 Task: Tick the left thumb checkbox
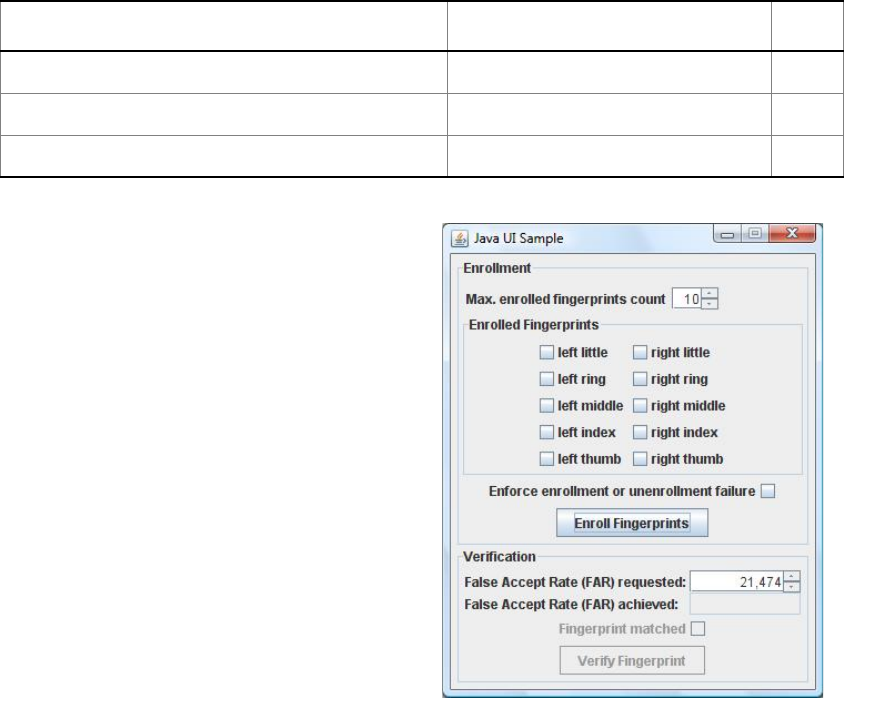547,459
